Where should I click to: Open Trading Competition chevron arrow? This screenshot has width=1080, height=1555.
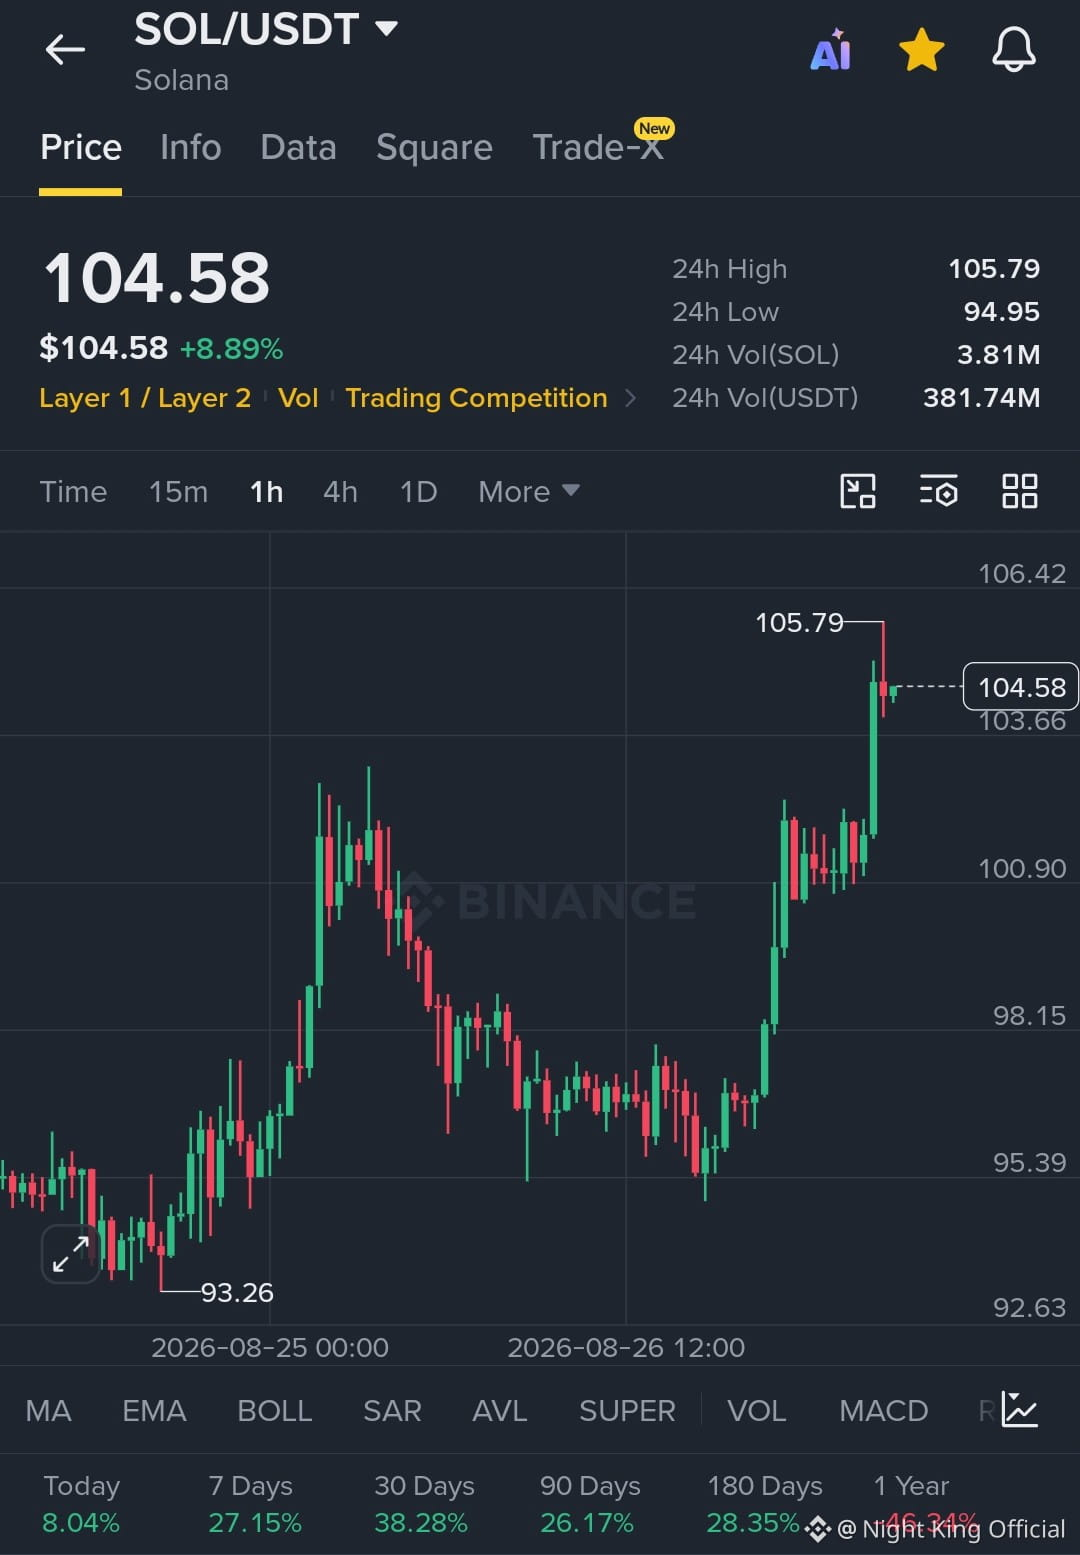pyautogui.click(x=630, y=398)
